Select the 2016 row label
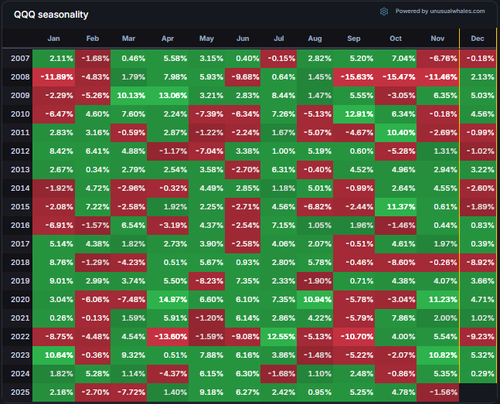This screenshot has height=404, width=500. [x=20, y=225]
